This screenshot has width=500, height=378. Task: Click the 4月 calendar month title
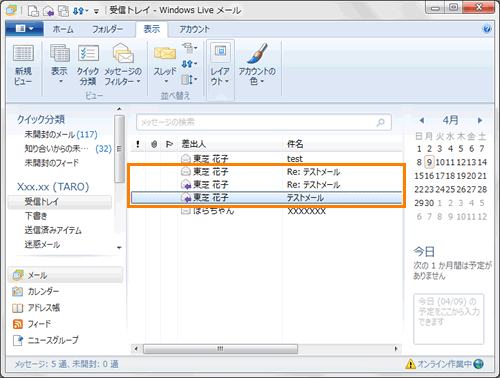coord(450,120)
